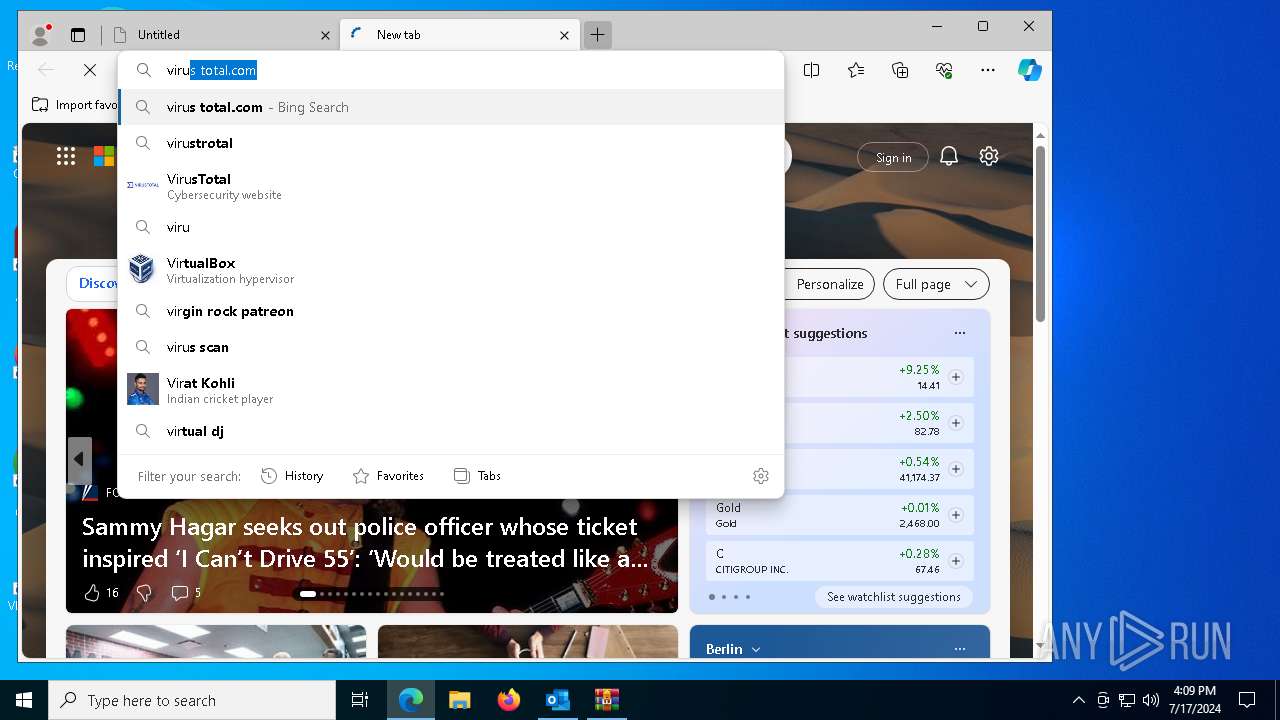Open address bar suggestion settings gear

pyautogui.click(x=761, y=476)
